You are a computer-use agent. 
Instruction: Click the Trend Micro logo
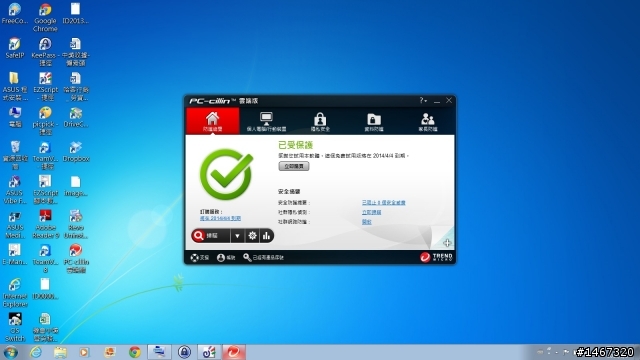[436, 257]
